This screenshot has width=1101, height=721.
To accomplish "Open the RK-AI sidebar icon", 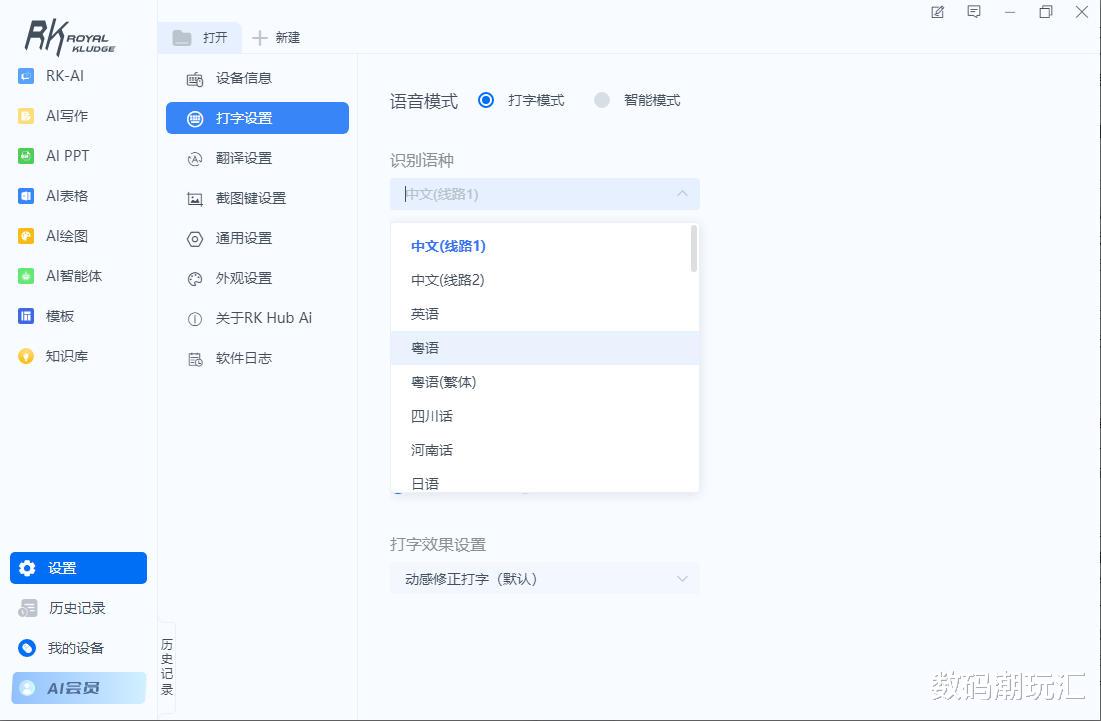I will click(26, 76).
